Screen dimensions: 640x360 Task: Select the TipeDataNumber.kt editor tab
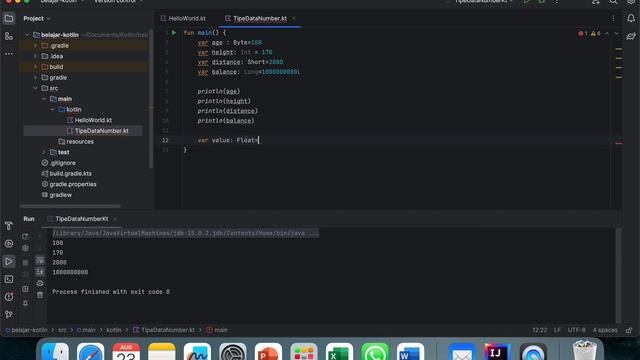coord(260,18)
